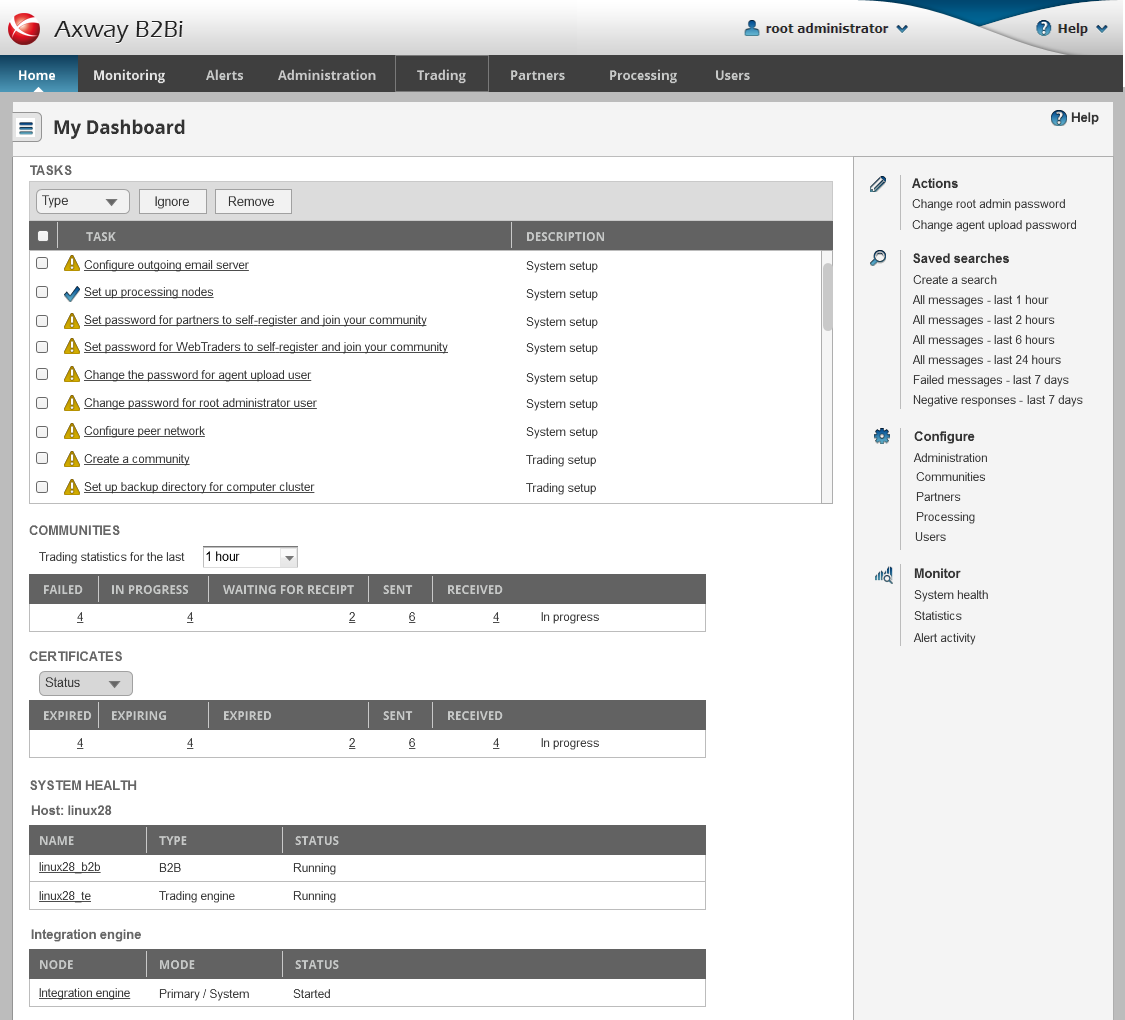Open the tasks Type dropdown
Viewport: 1125px width, 1020px height.
(83, 201)
